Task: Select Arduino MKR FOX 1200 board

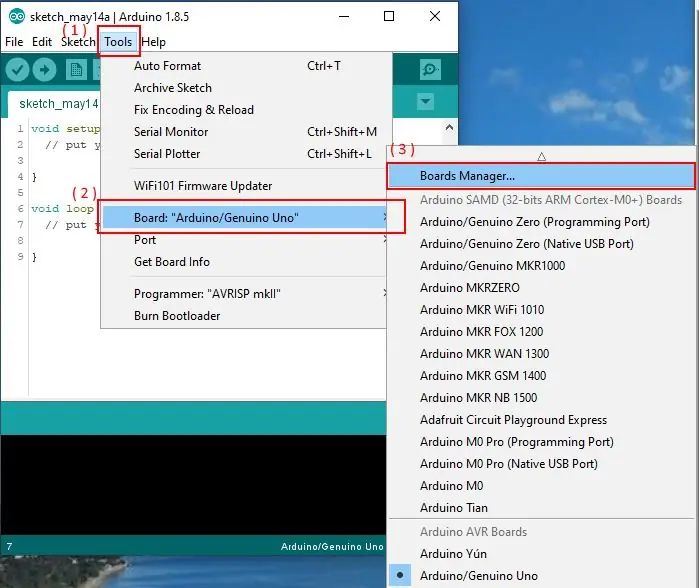Action: [541, 332]
